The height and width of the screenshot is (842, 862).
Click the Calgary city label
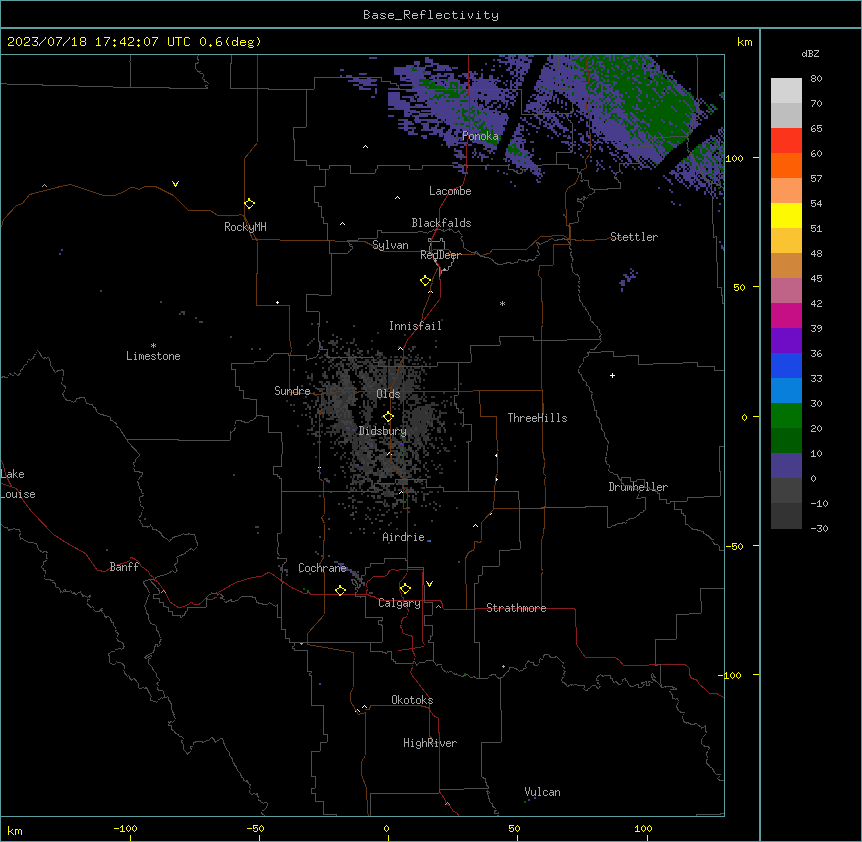click(399, 603)
